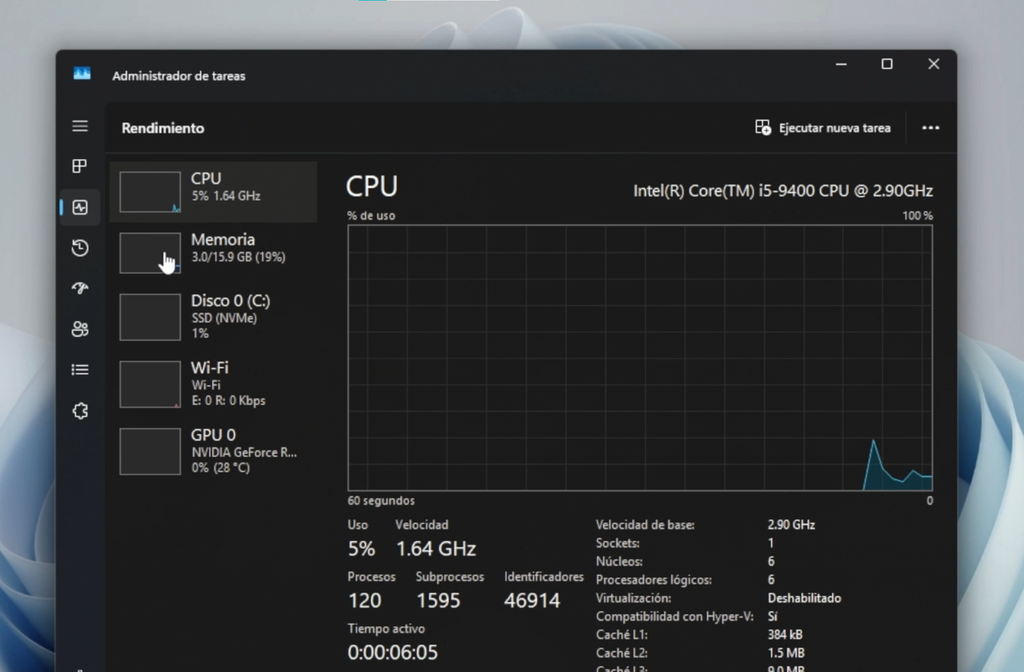This screenshot has height=672, width=1024.
Task: Select the Wi-Fi performance entry
Action: pos(214,384)
